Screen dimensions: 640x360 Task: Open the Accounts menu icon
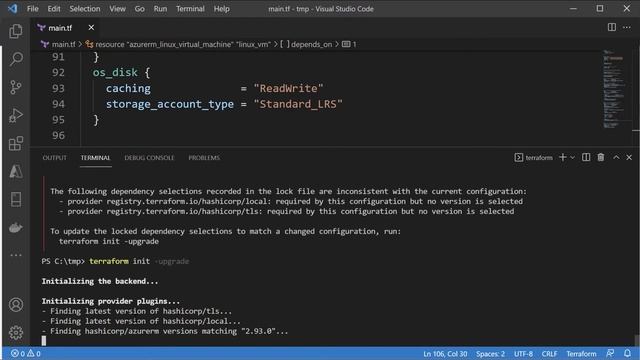coord(16,304)
